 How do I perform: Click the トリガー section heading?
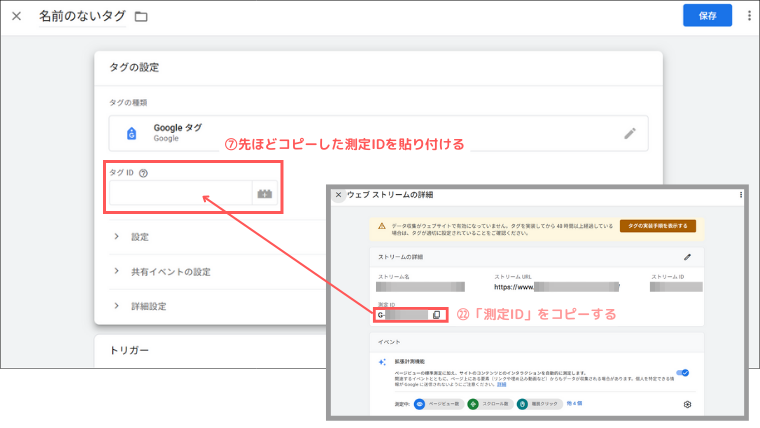pos(129,350)
